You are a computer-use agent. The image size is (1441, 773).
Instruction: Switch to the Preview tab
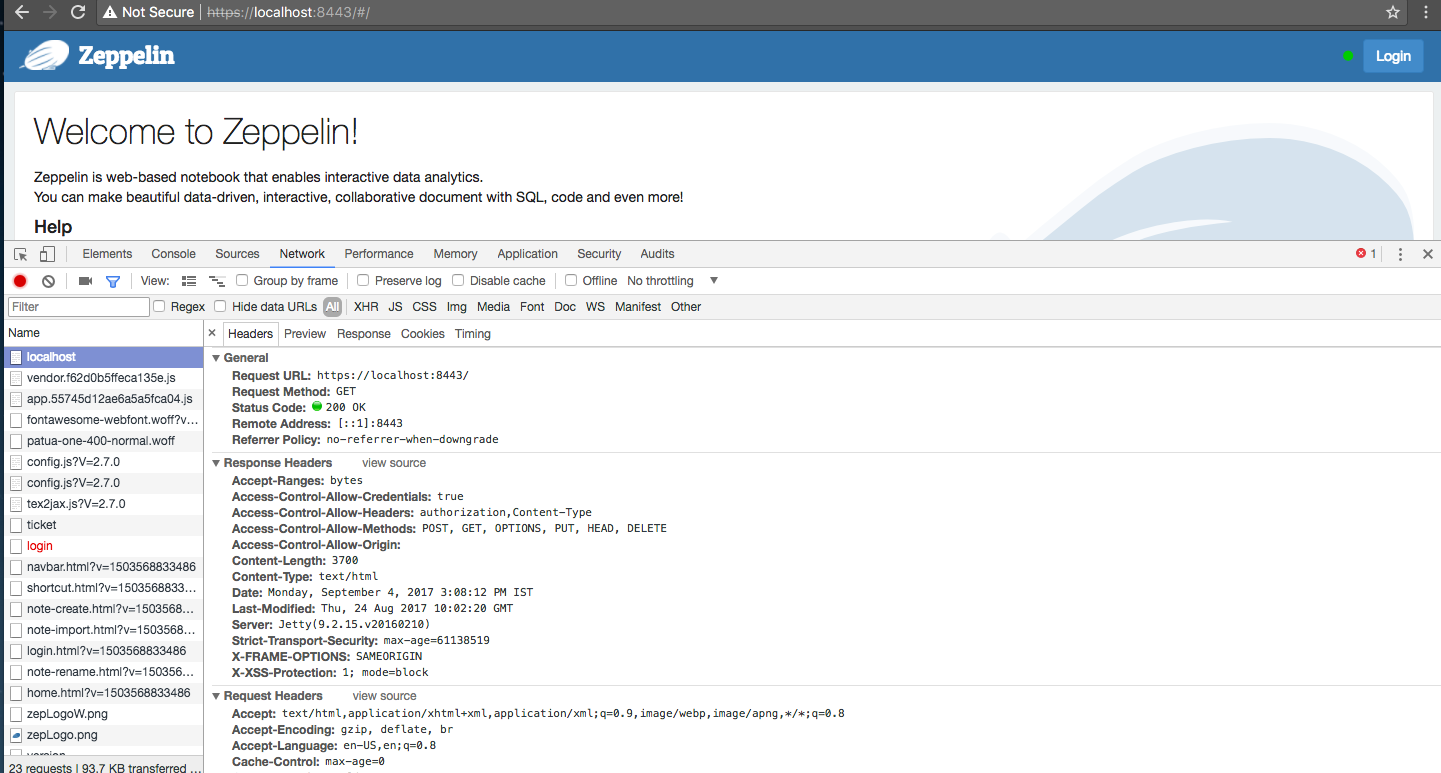(305, 334)
